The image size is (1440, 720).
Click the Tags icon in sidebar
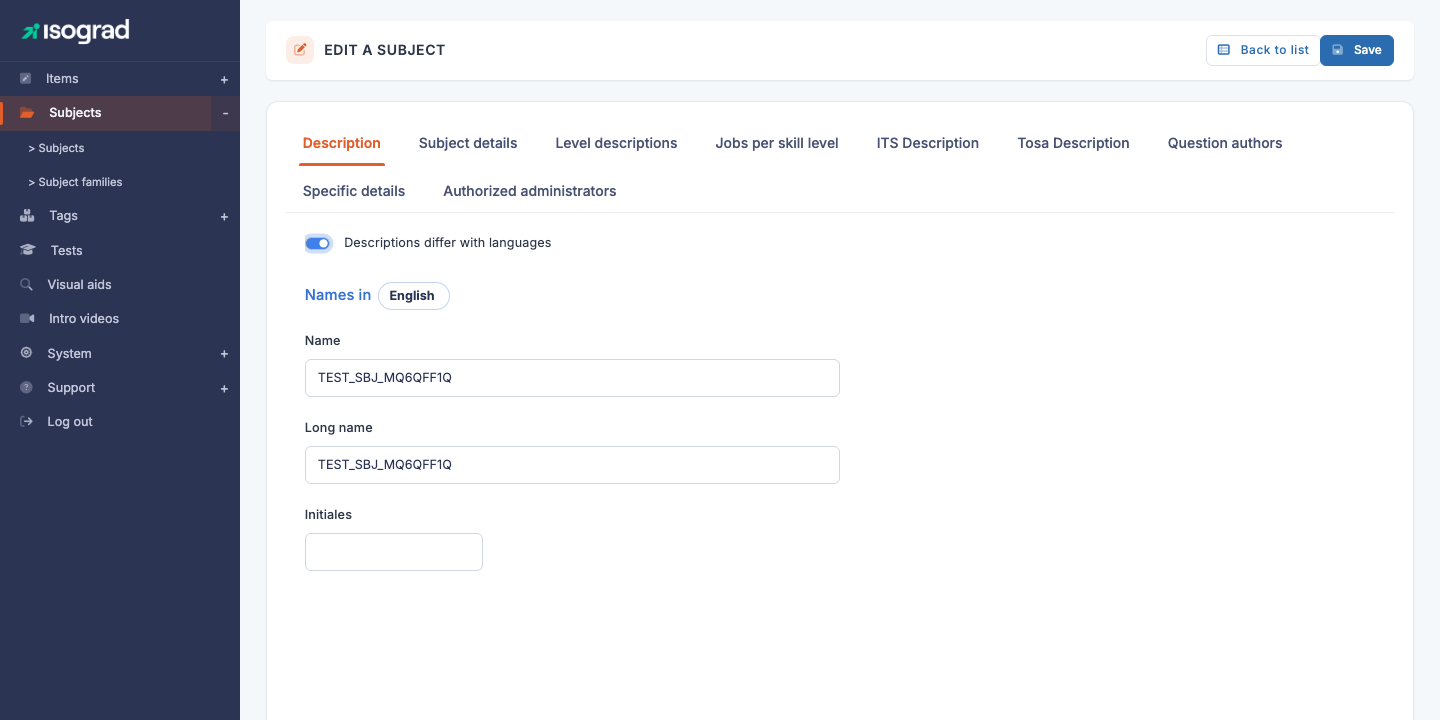coord(27,216)
